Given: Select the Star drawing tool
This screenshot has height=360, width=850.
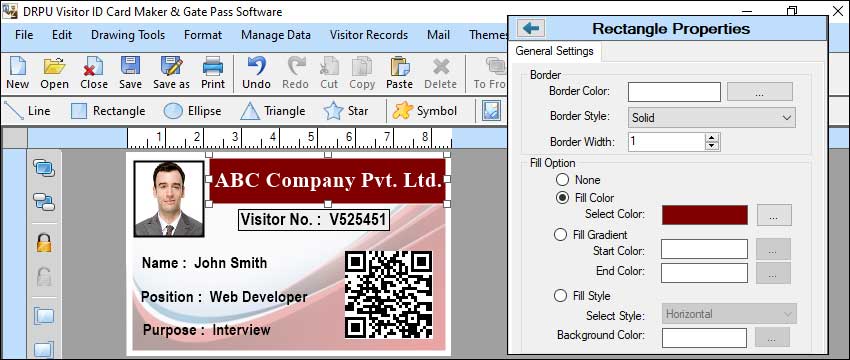Looking at the screenshot, I should tap(346, 111).
